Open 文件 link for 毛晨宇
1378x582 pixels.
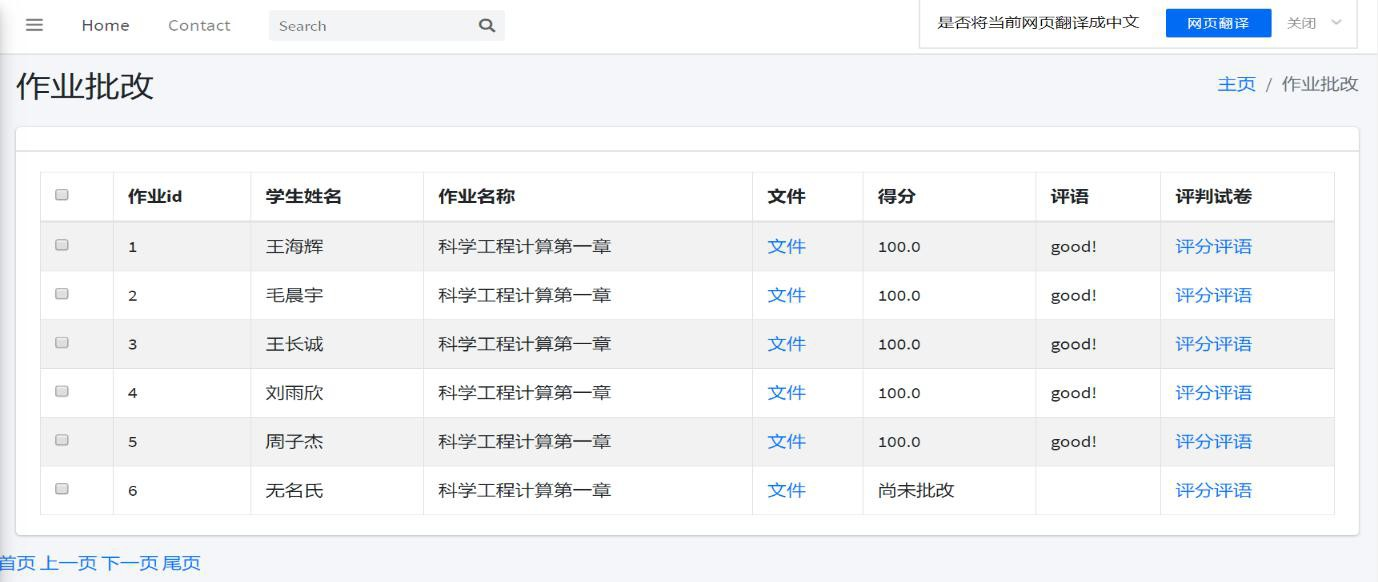point(786,295)
